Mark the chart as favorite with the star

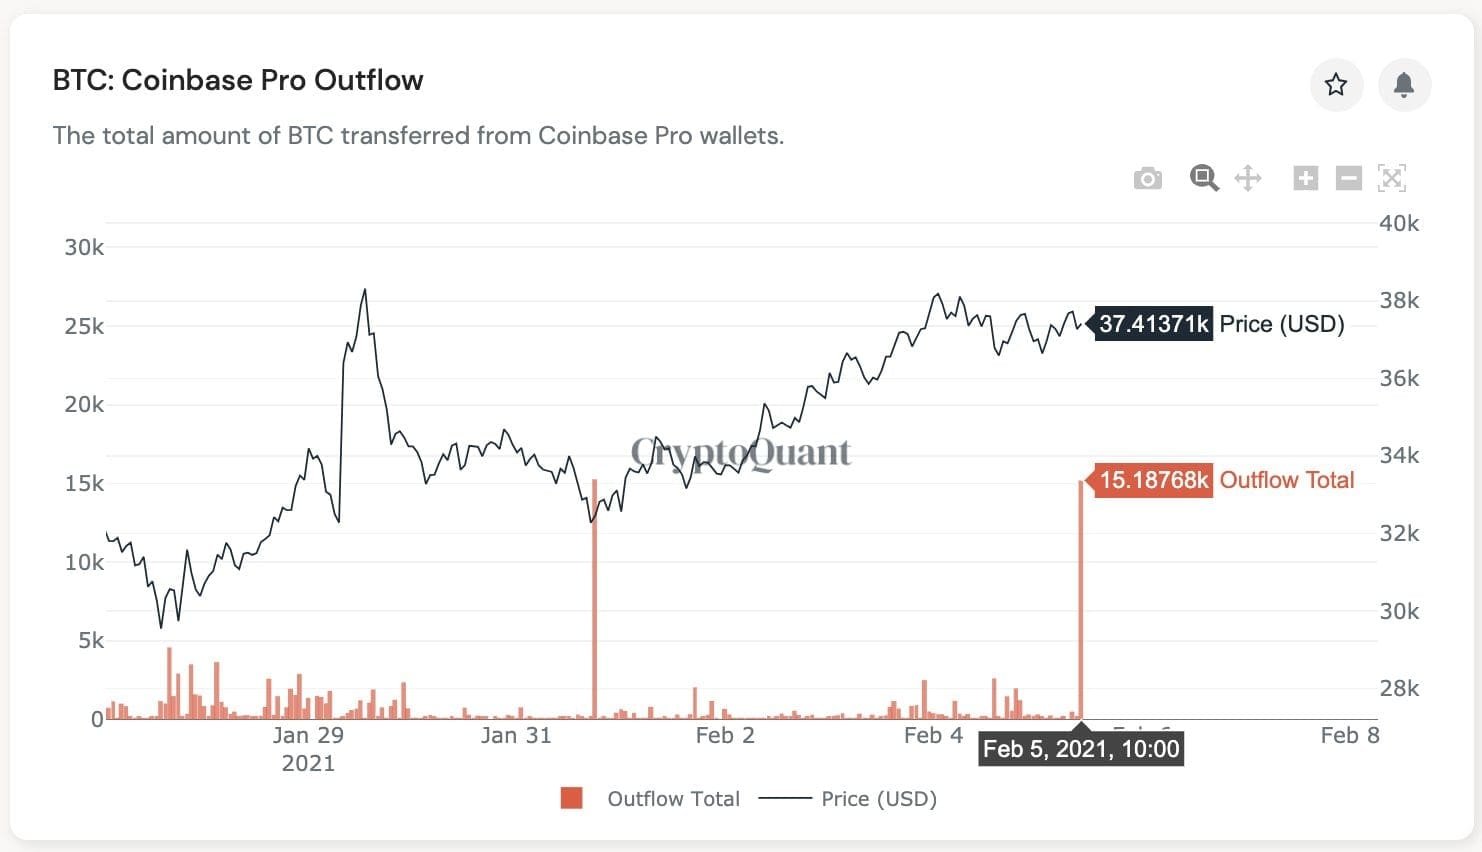(1337, 85)
